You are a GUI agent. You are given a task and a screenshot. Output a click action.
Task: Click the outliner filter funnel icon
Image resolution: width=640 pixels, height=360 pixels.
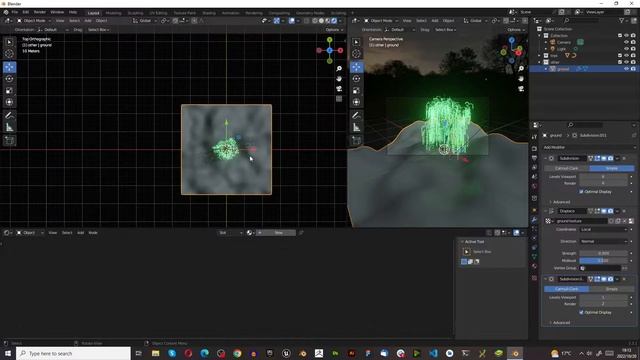click(x=621, y=20)
